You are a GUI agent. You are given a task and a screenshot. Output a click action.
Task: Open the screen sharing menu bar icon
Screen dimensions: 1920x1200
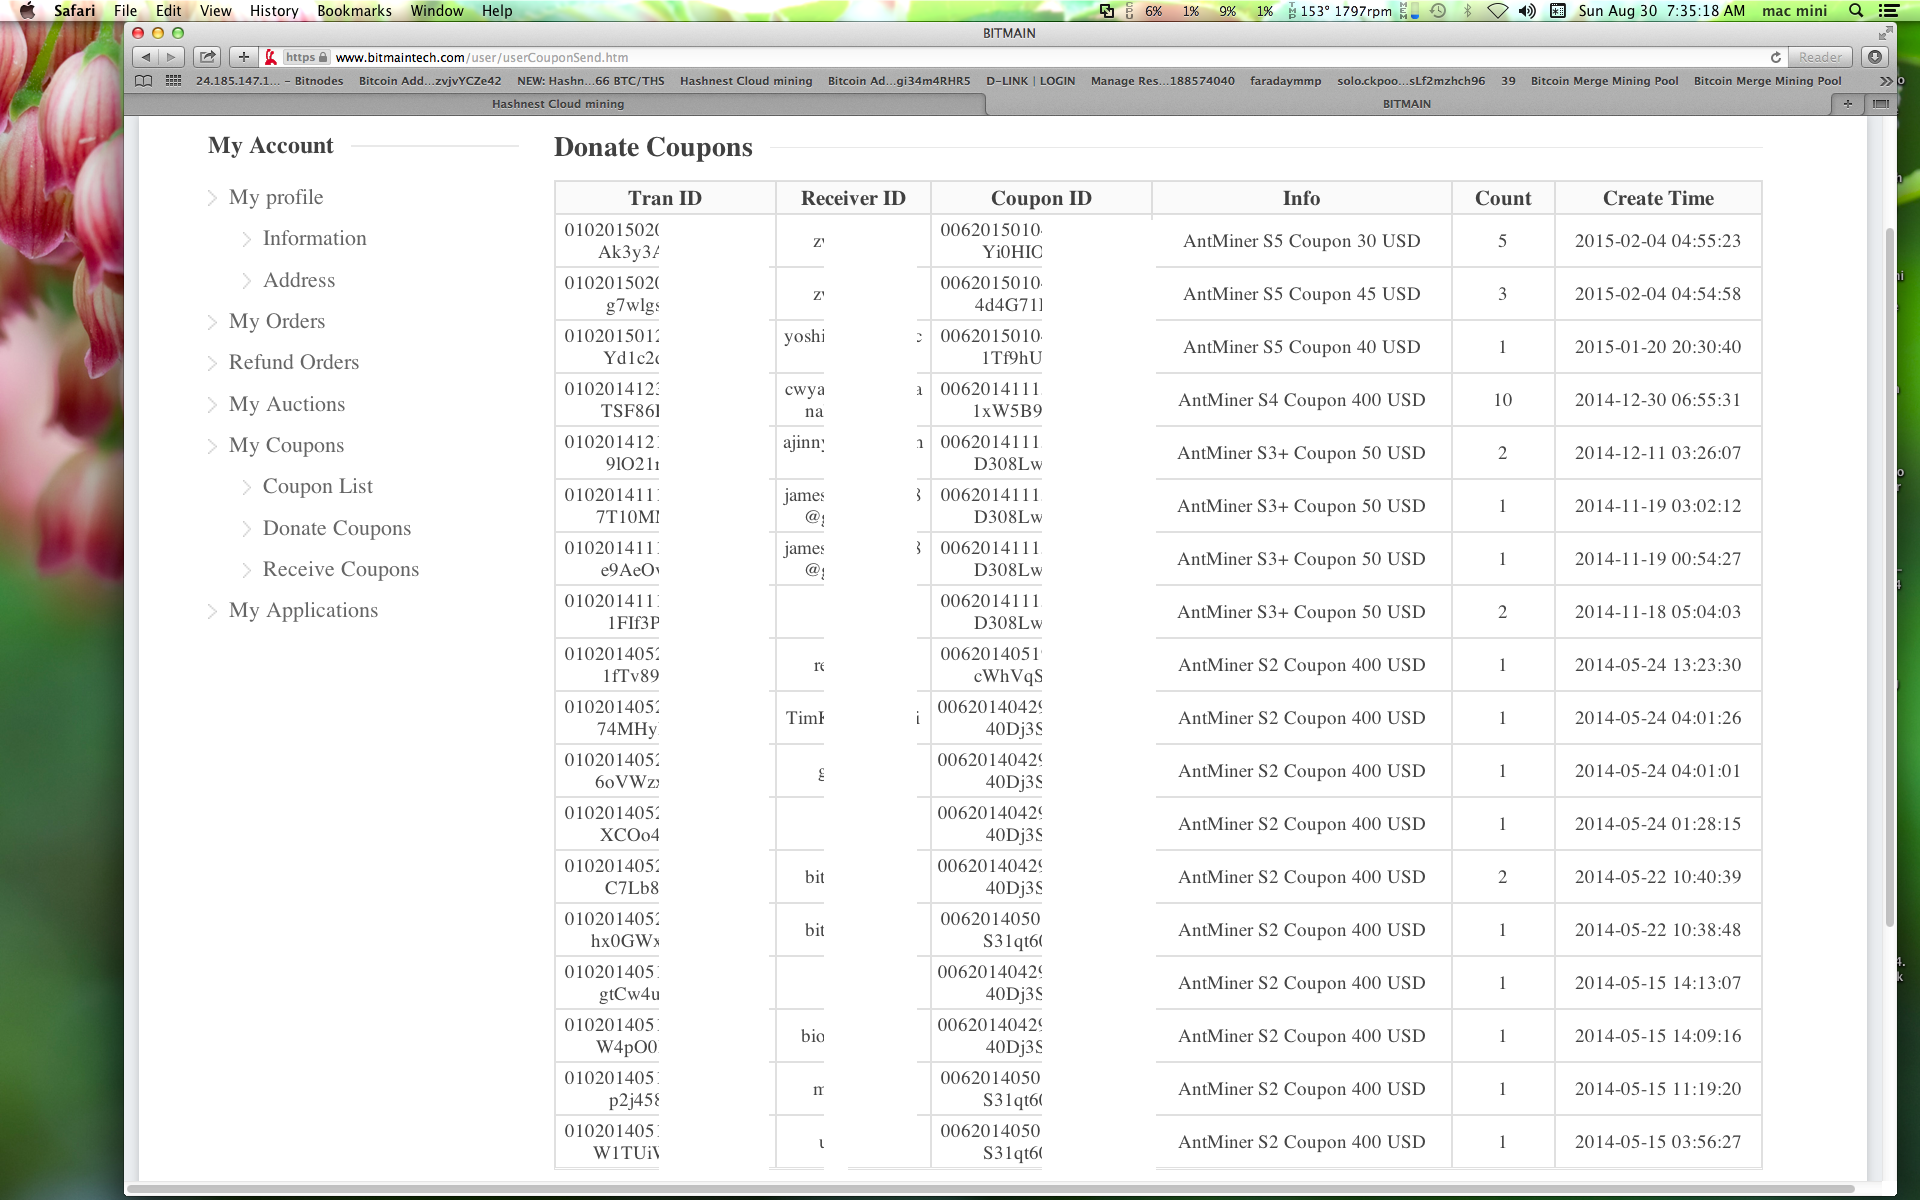point(1107,11)
